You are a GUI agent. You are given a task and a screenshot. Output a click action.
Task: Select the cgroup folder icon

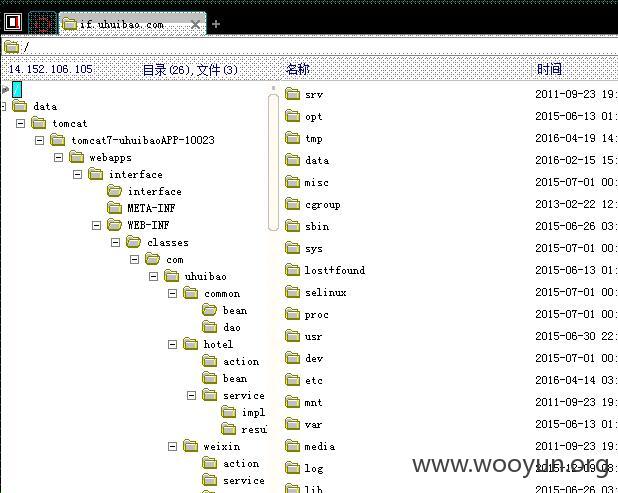click(292, 204)
